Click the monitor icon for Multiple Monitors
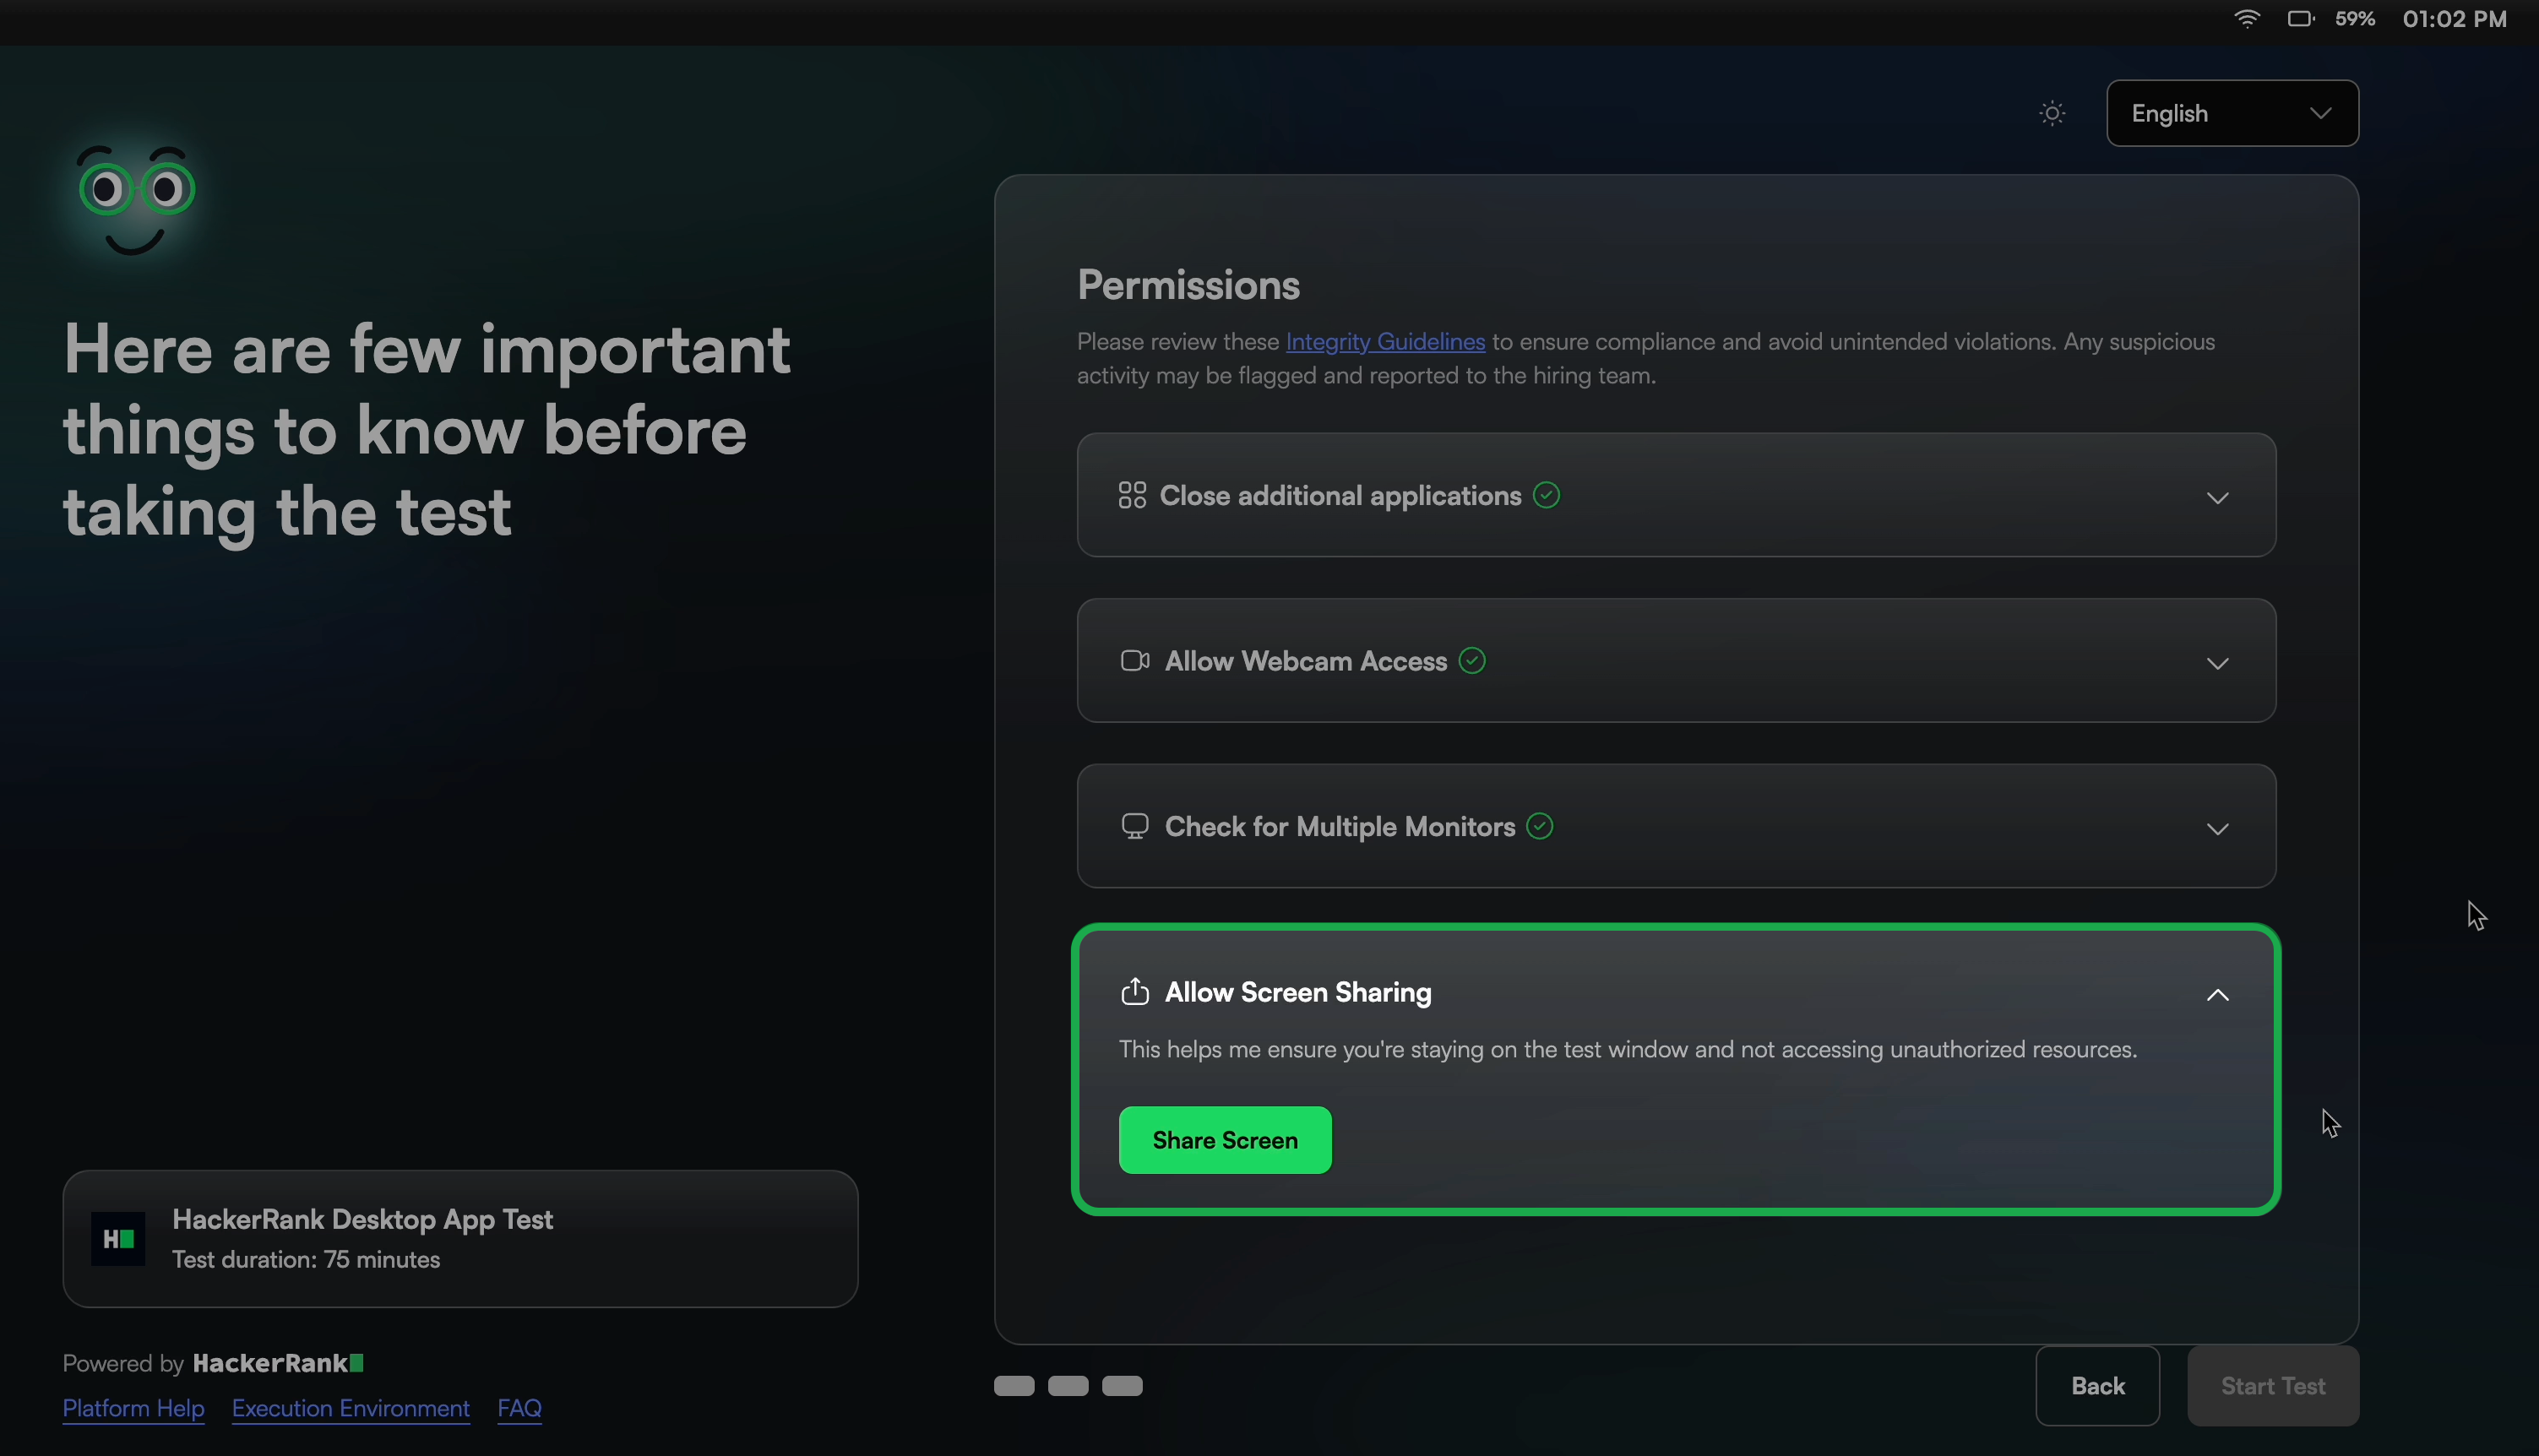 point(1134,827)
